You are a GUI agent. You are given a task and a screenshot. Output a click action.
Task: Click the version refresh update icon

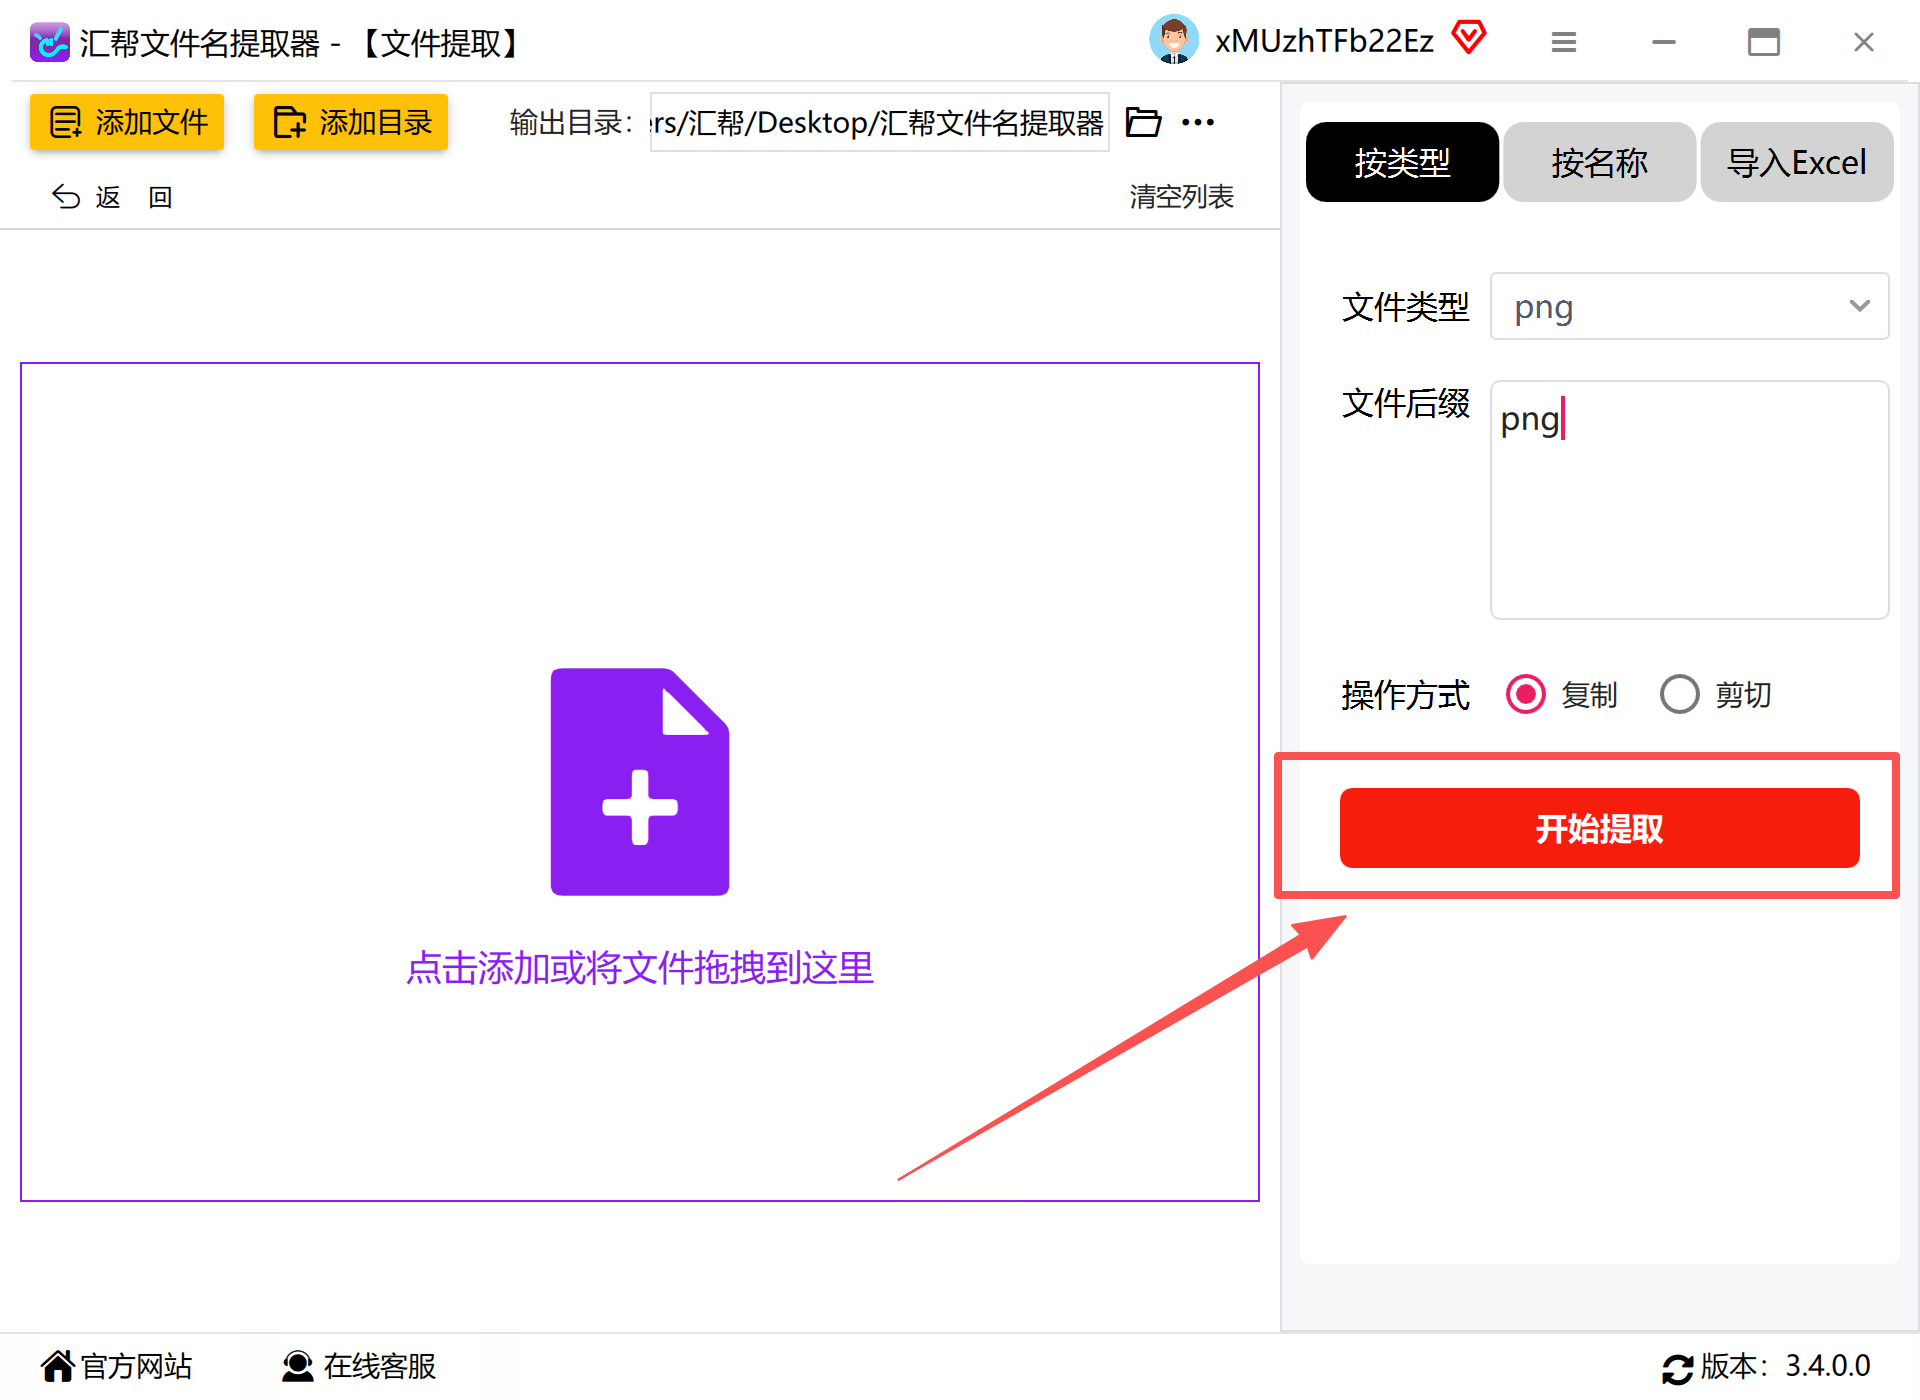[x=1677, y=1367]
